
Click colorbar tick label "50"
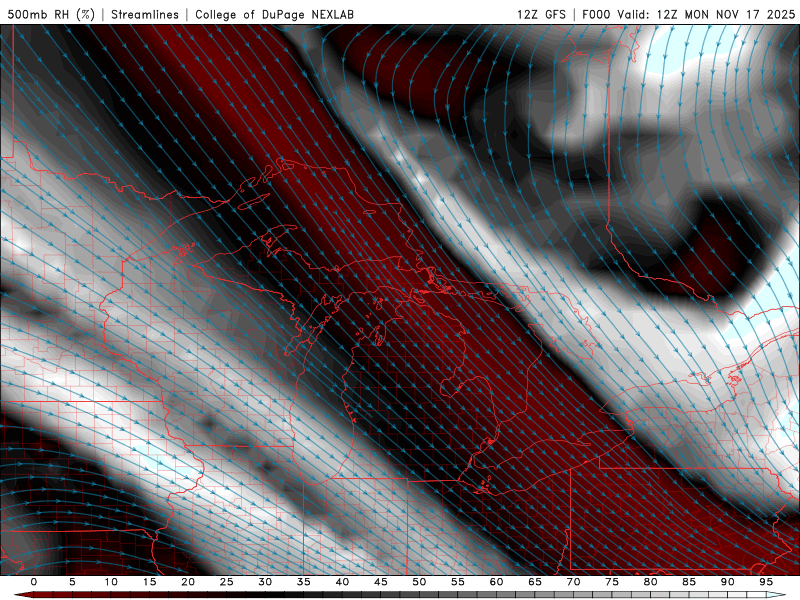tap(419, 582)
